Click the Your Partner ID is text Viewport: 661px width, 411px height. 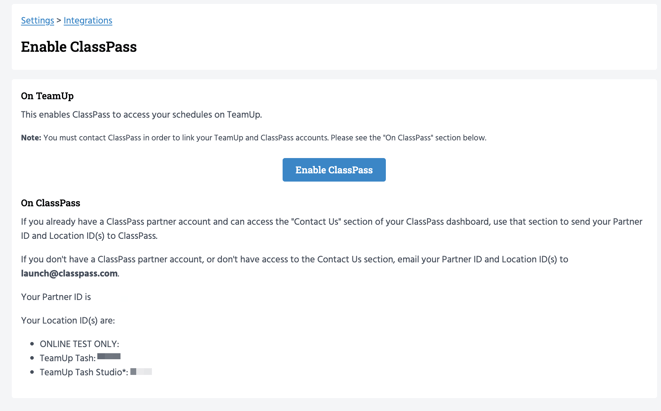click(56, 297)
